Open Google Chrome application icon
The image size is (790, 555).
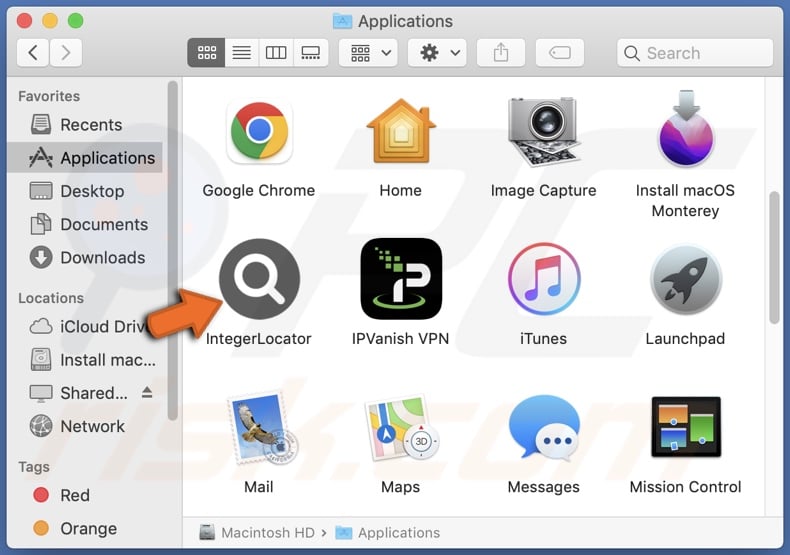pyautogui.click(x=259, y=132)
